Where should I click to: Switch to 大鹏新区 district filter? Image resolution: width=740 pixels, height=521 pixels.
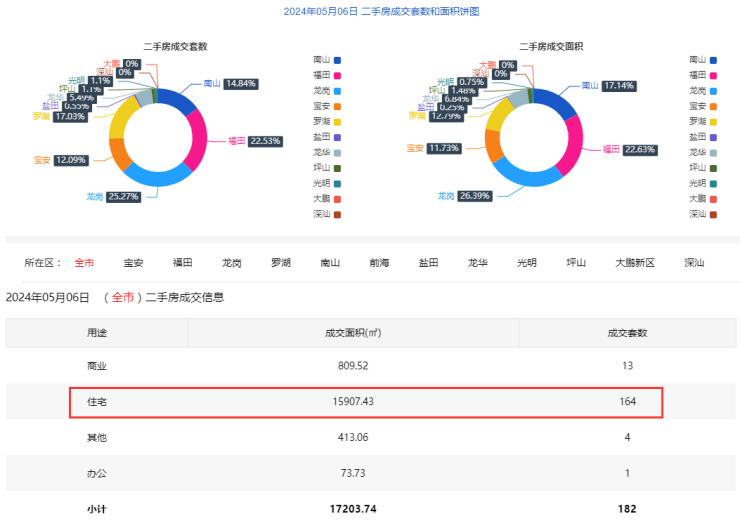(x=634, y=263)
